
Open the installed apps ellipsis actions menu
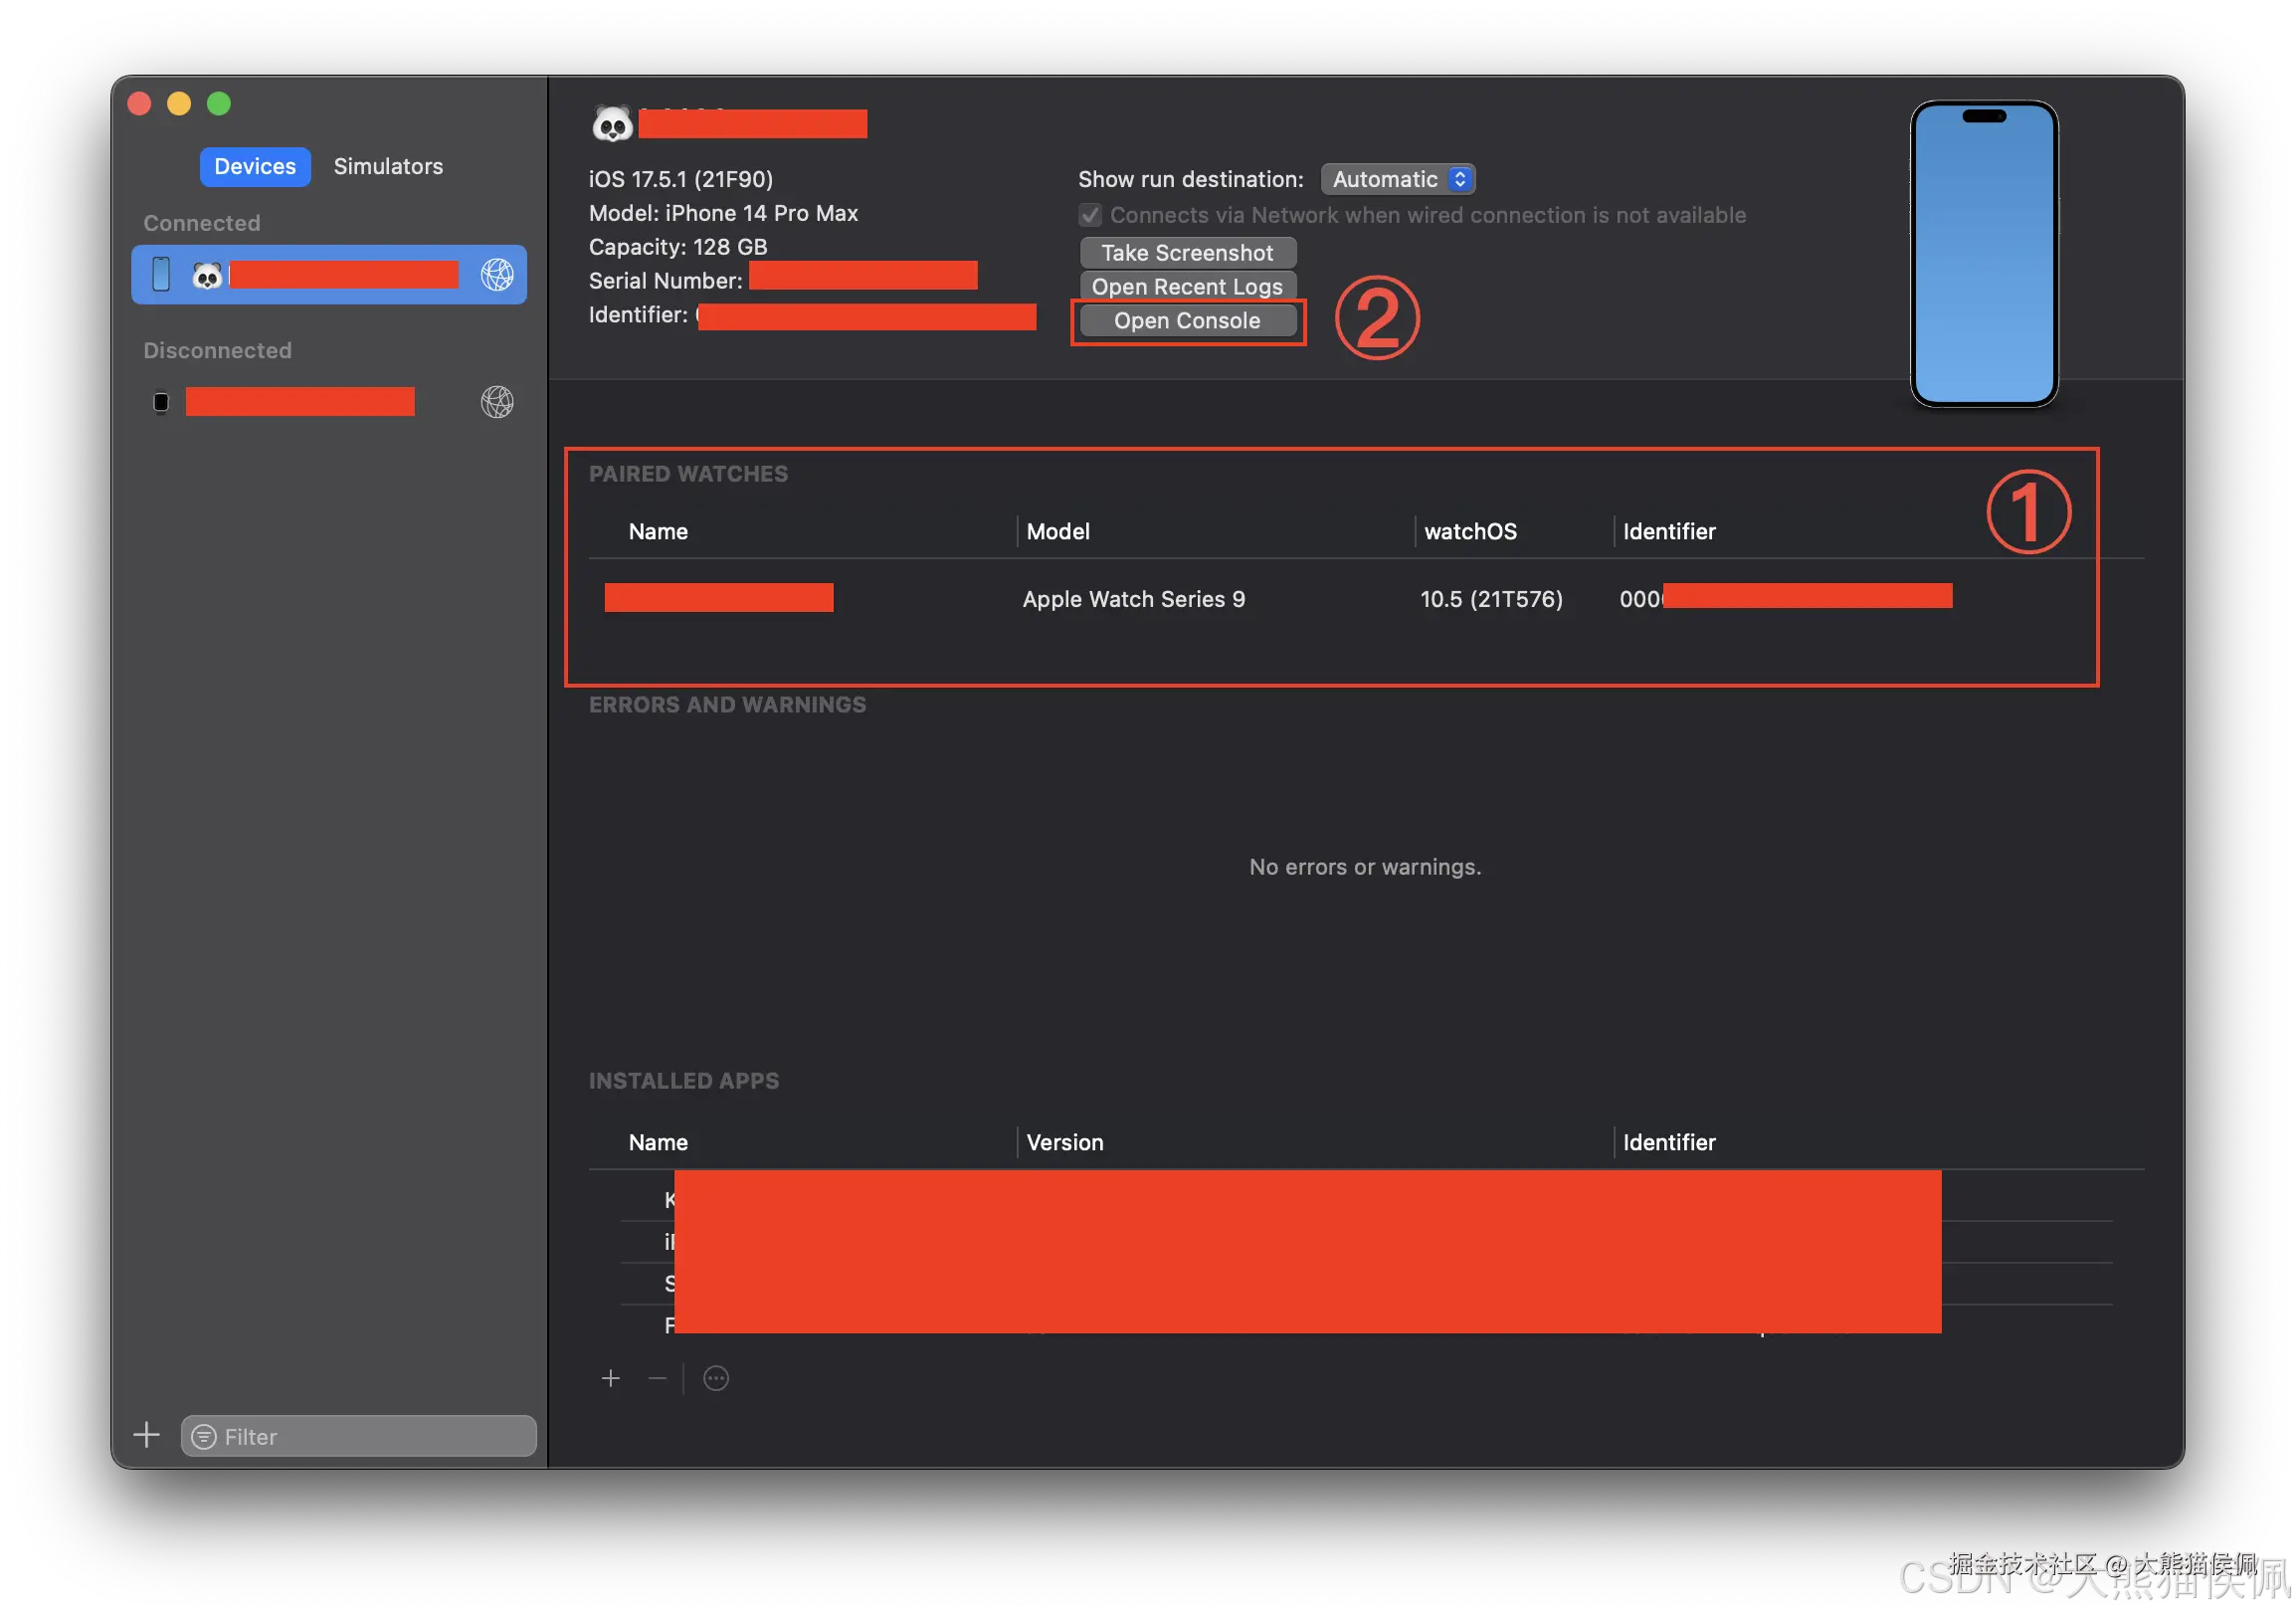716,1378
